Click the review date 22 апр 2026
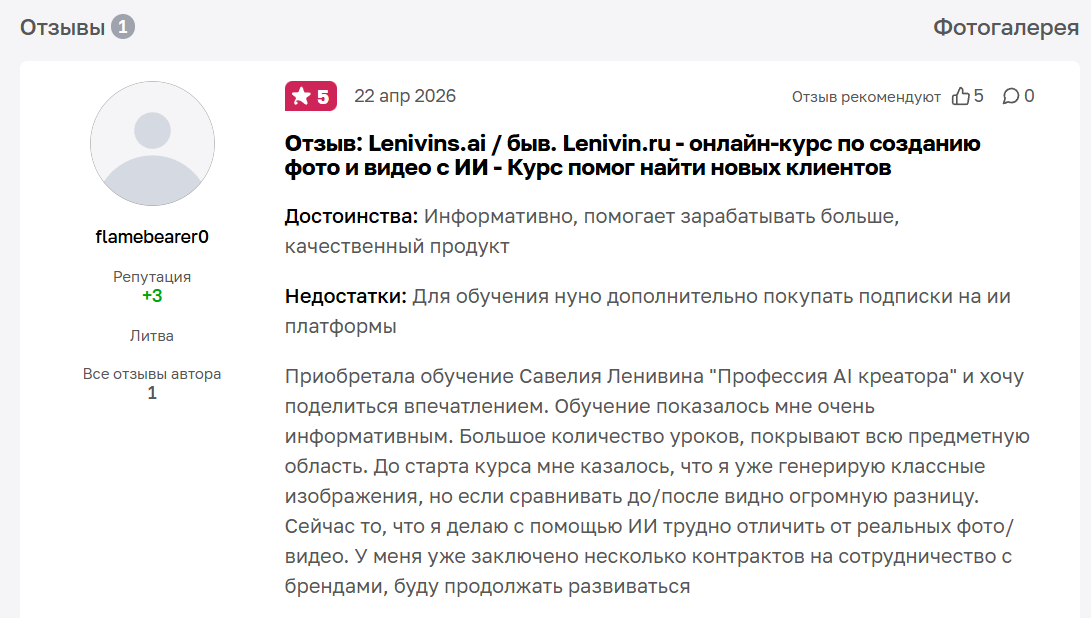This screenshot has height=618, width=1091. coord(405,96)
